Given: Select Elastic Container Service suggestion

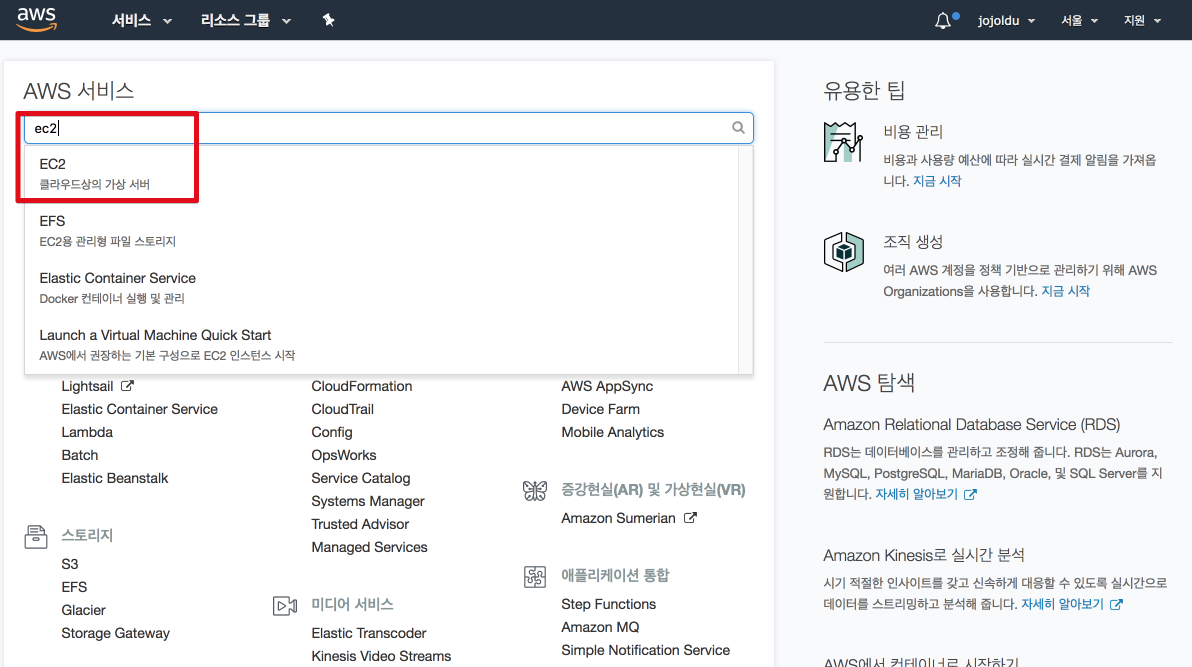Looking at the screenshot, I should coord(381,287).
